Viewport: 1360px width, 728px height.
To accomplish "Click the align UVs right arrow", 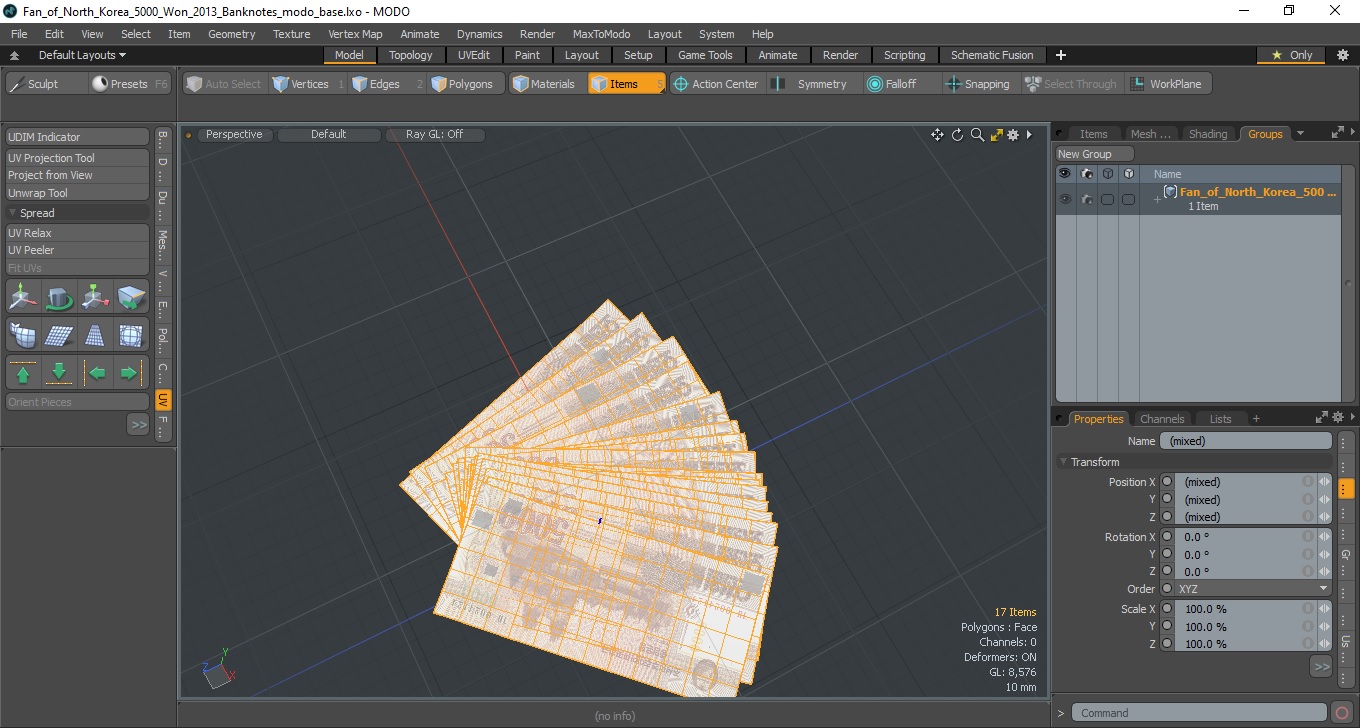I will (132, 373).
